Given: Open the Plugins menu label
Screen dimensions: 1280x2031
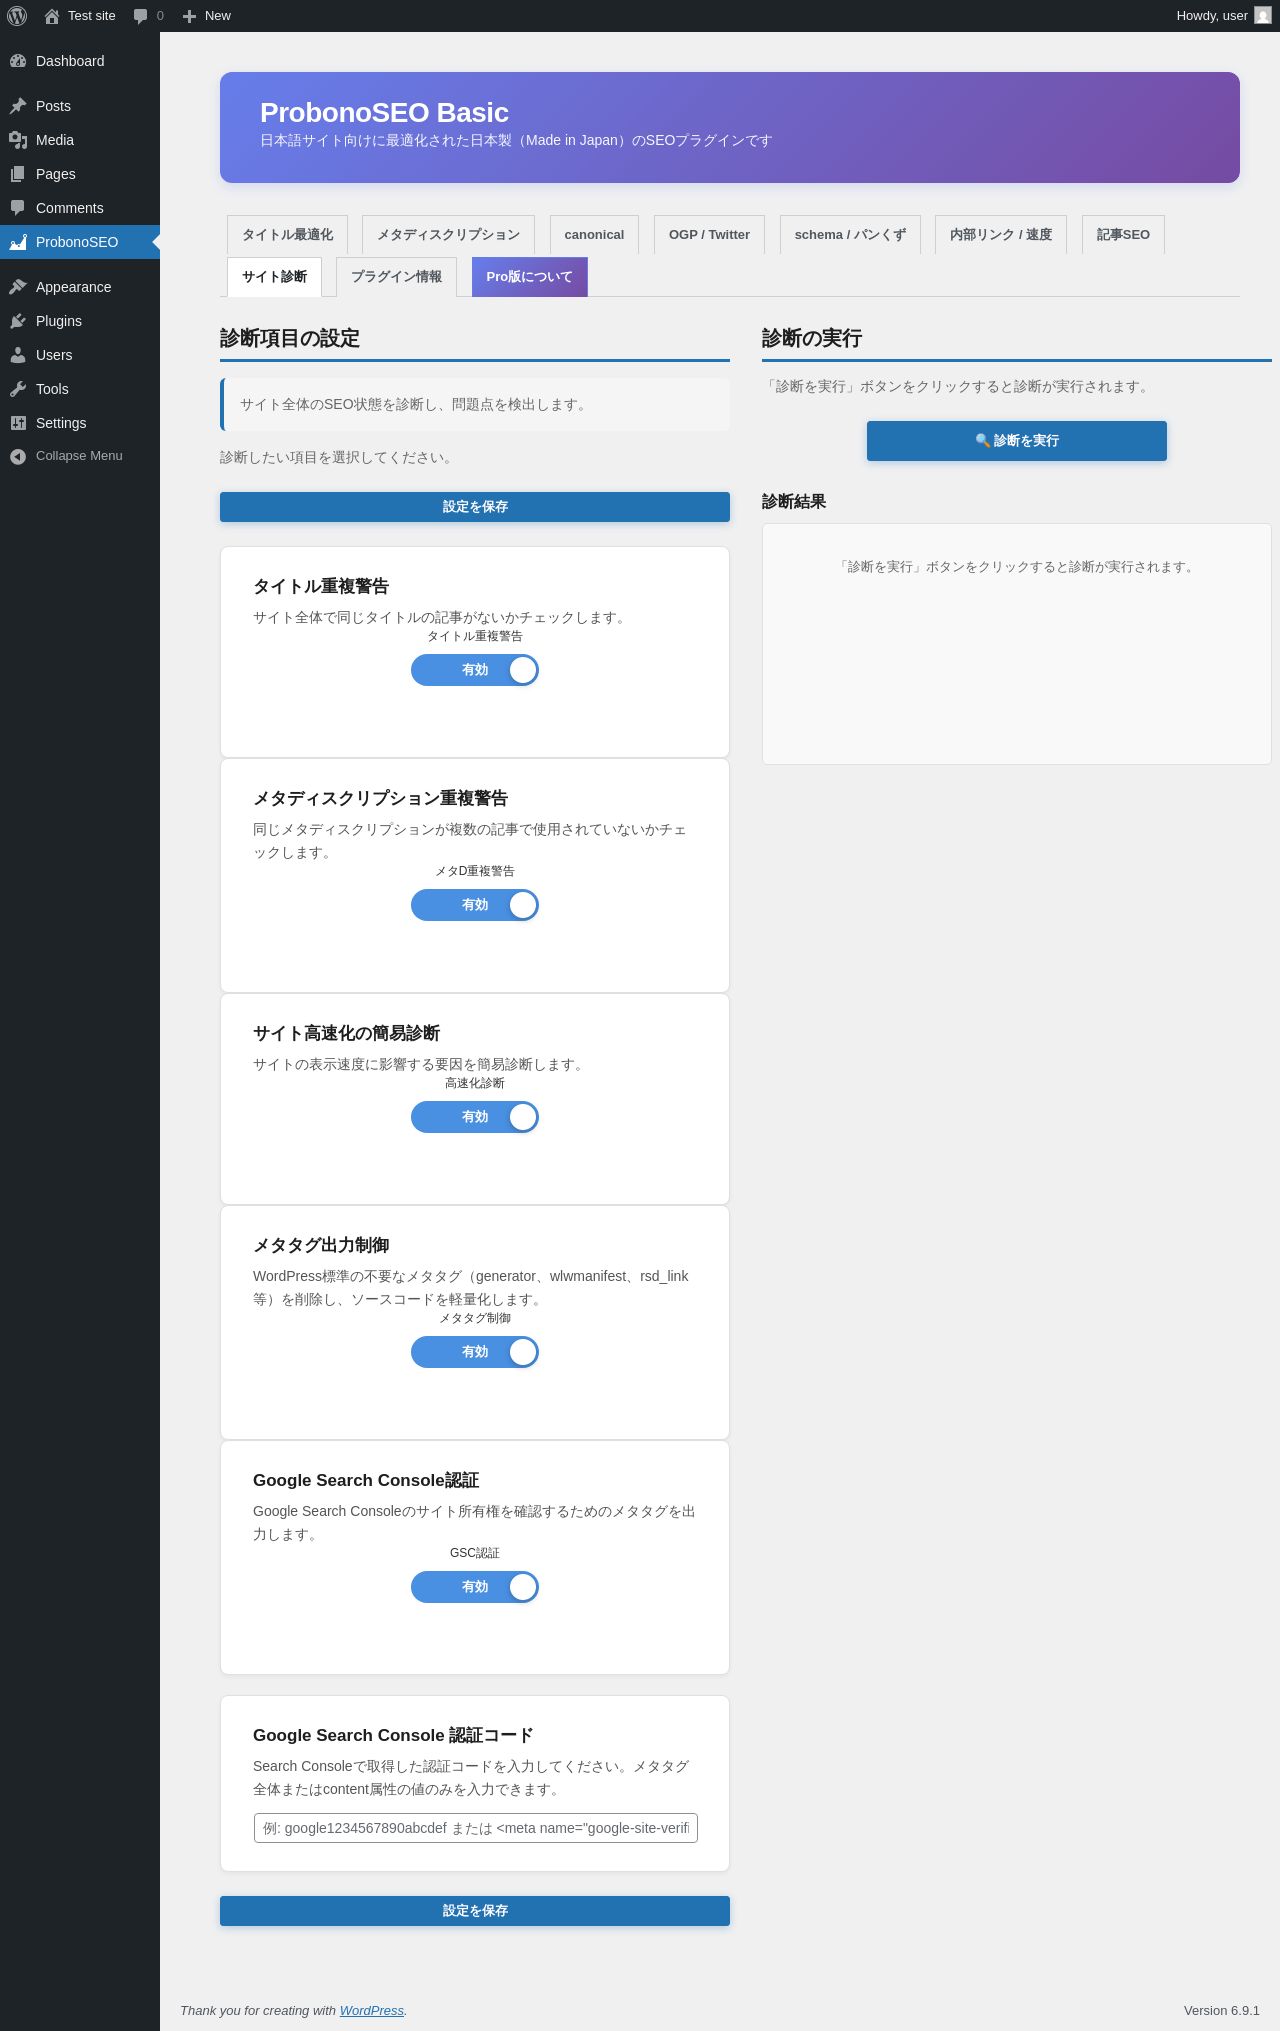Looking at the screenshot, I should point(59,321).
